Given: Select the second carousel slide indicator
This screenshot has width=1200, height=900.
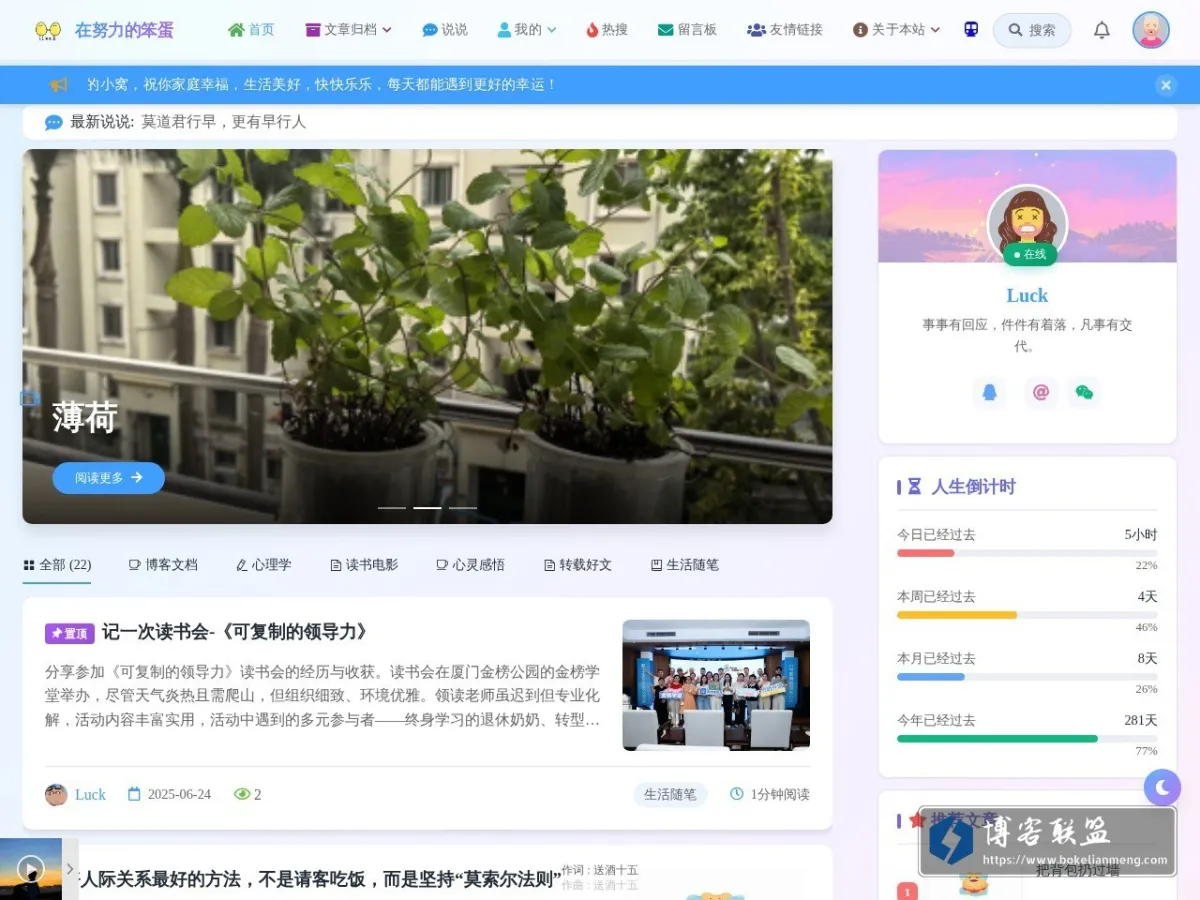Looking at the screenshot, I should click(x=427, y=508).
